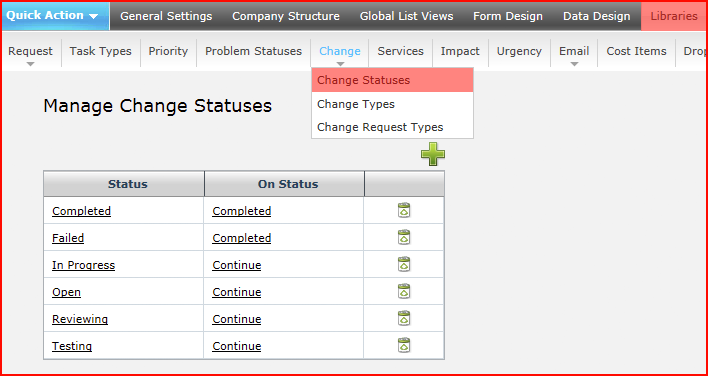Image resolution: width=708 pixels, height=376 pixels.
Task: Go to Cost Items section
Action: tap(636, 51)
